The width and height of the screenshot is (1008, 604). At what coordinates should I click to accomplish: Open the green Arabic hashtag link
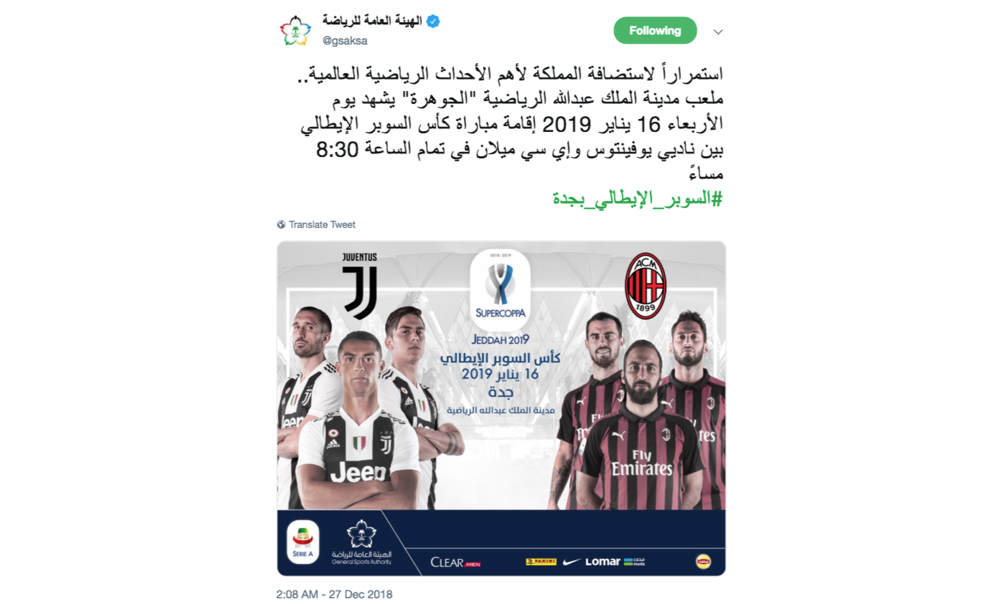637,199
